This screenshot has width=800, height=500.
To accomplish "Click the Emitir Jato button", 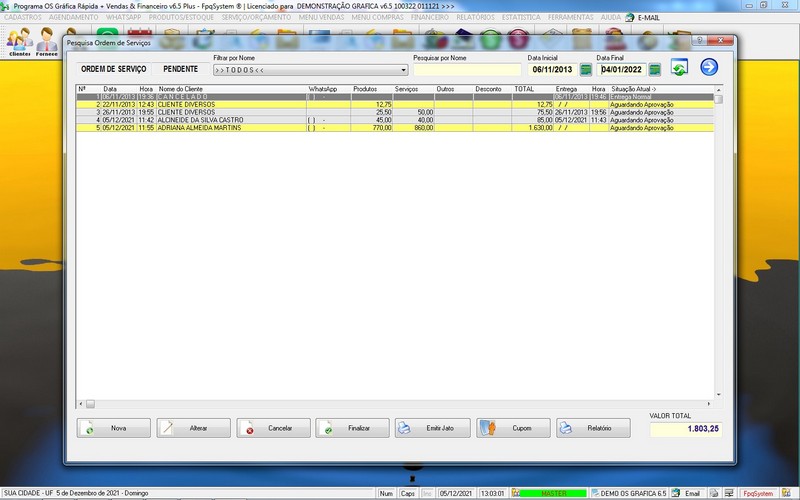I will [x=433, y=428].
